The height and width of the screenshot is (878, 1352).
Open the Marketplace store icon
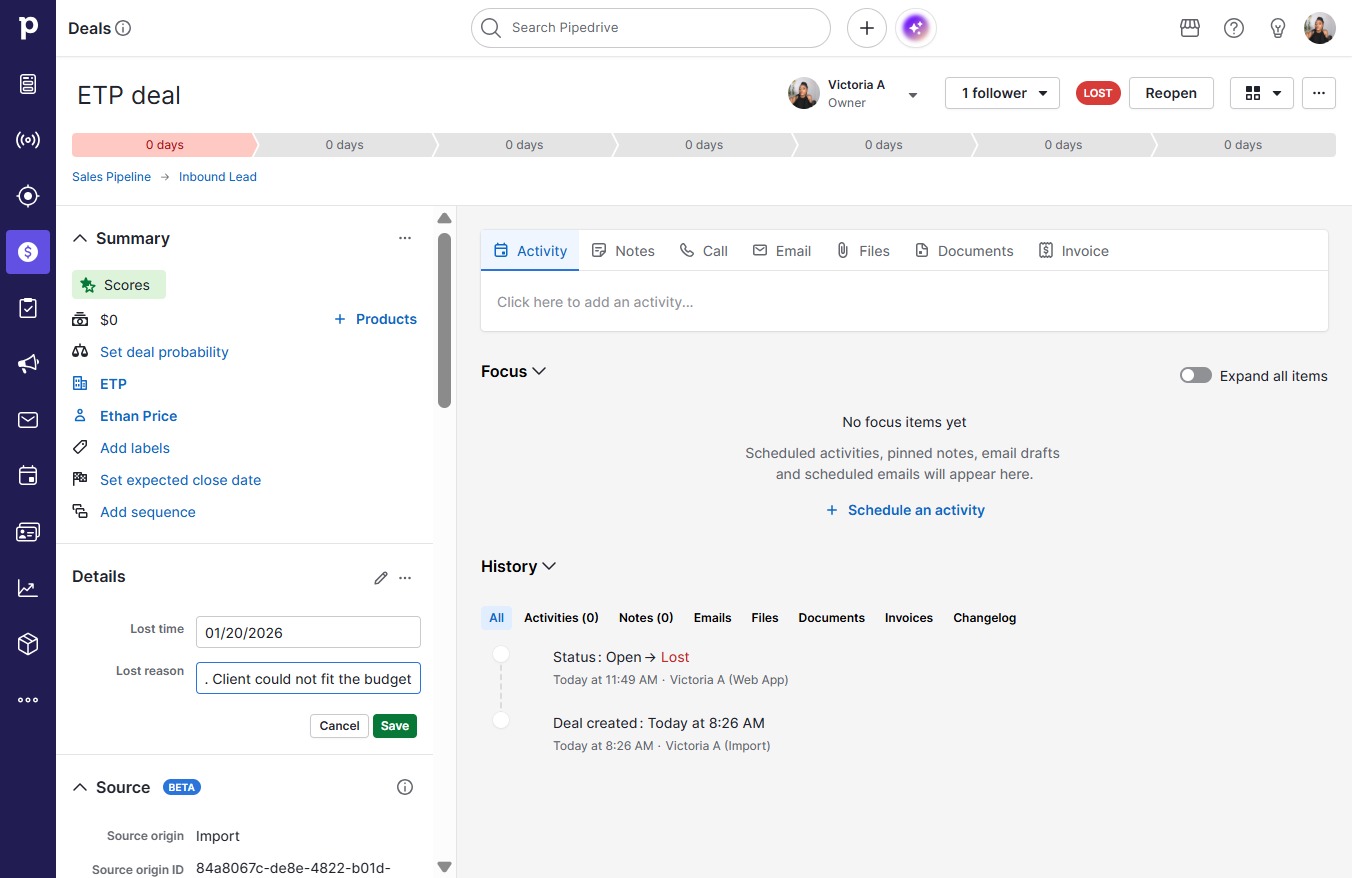1190,28
